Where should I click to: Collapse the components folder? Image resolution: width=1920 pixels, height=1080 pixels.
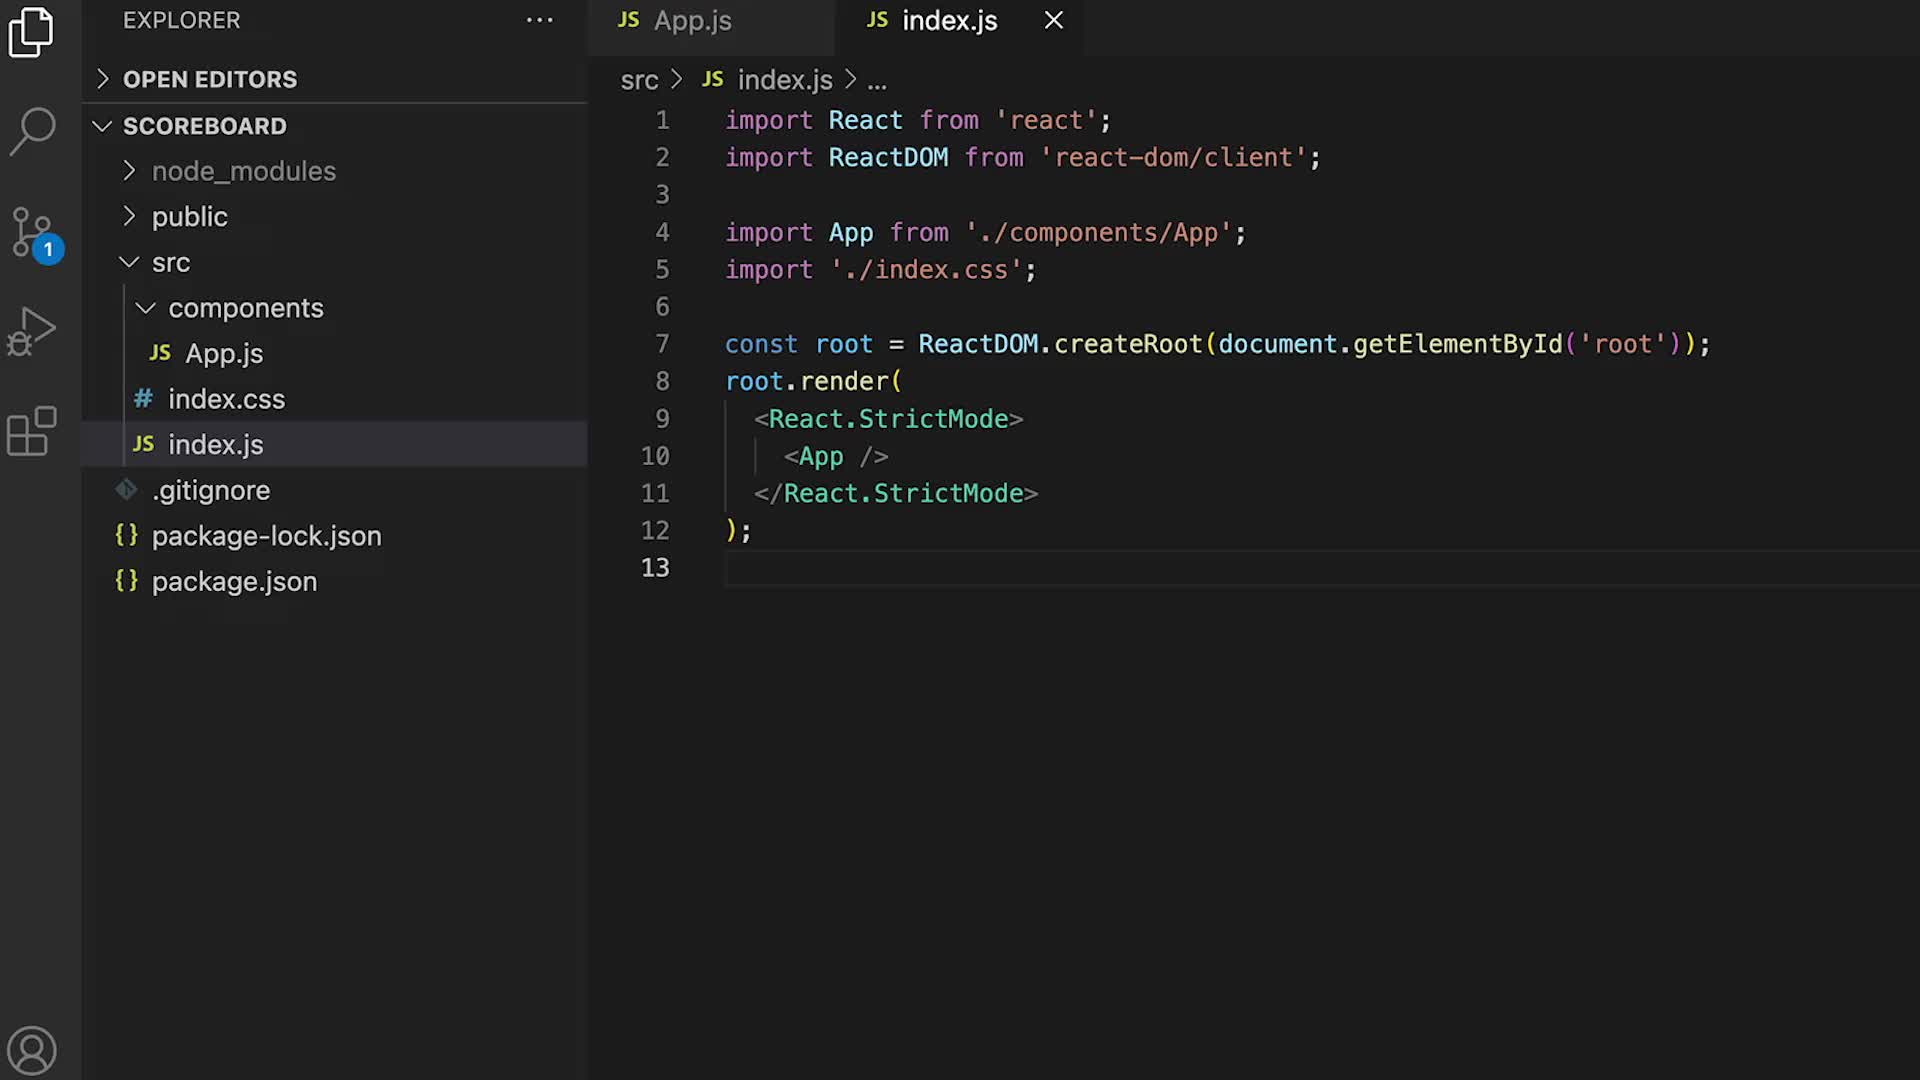click(x=145, y=307)
